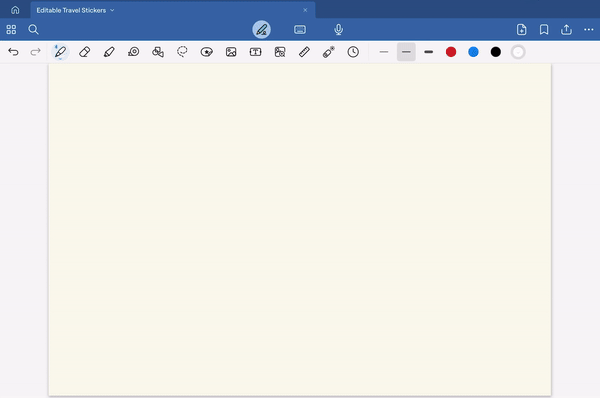Select the Ruler tool
The width and height of the screenshot is (600, 398).
304,52
